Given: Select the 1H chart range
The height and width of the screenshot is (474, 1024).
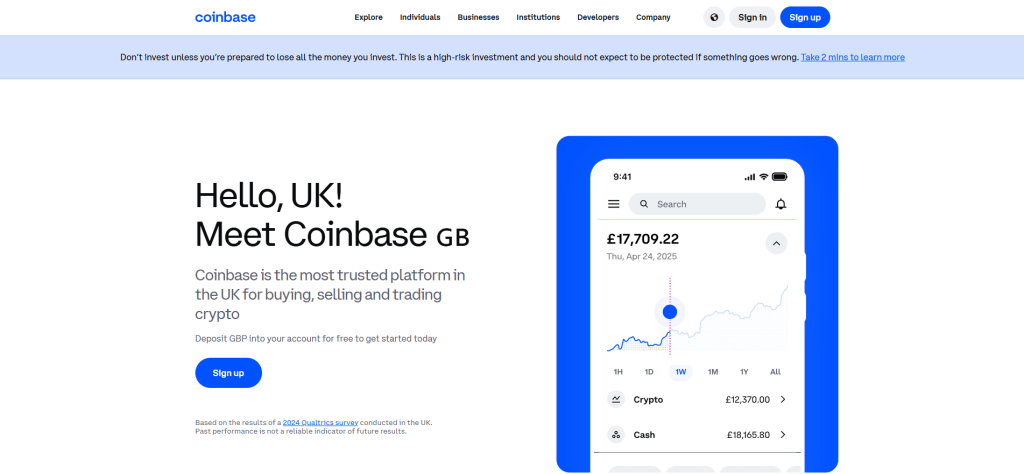Looking at the screenshot, I should coord(618,371).
